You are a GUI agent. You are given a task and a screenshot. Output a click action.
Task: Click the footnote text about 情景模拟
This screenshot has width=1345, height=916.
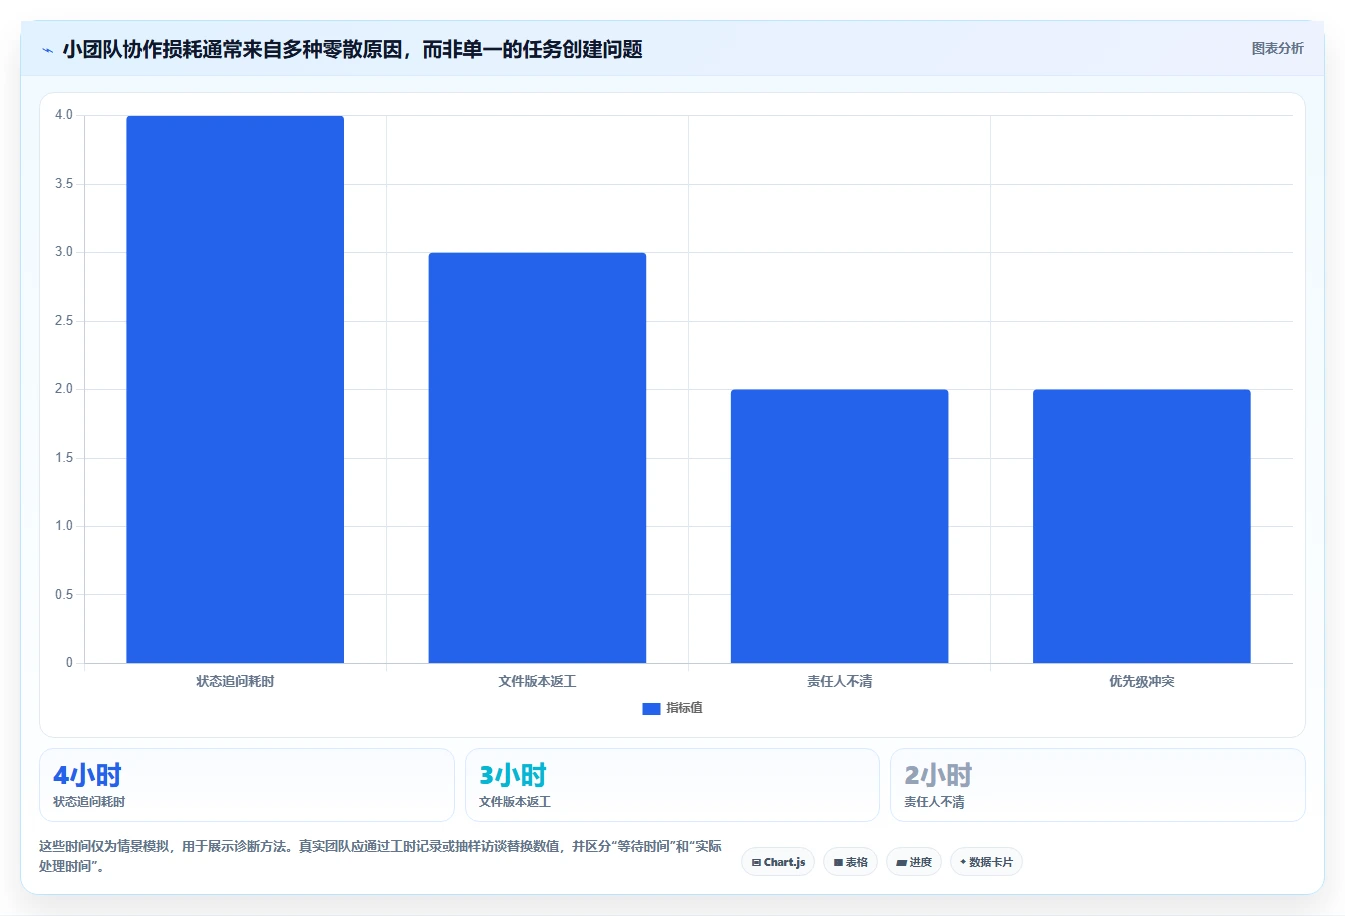click(x=380, y=856)
